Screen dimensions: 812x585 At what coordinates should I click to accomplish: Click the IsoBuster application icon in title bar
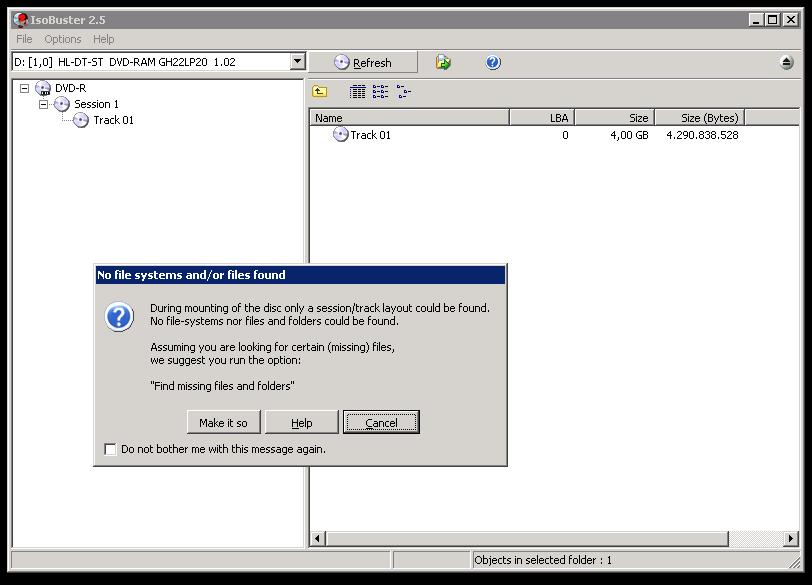click(21, 20)
